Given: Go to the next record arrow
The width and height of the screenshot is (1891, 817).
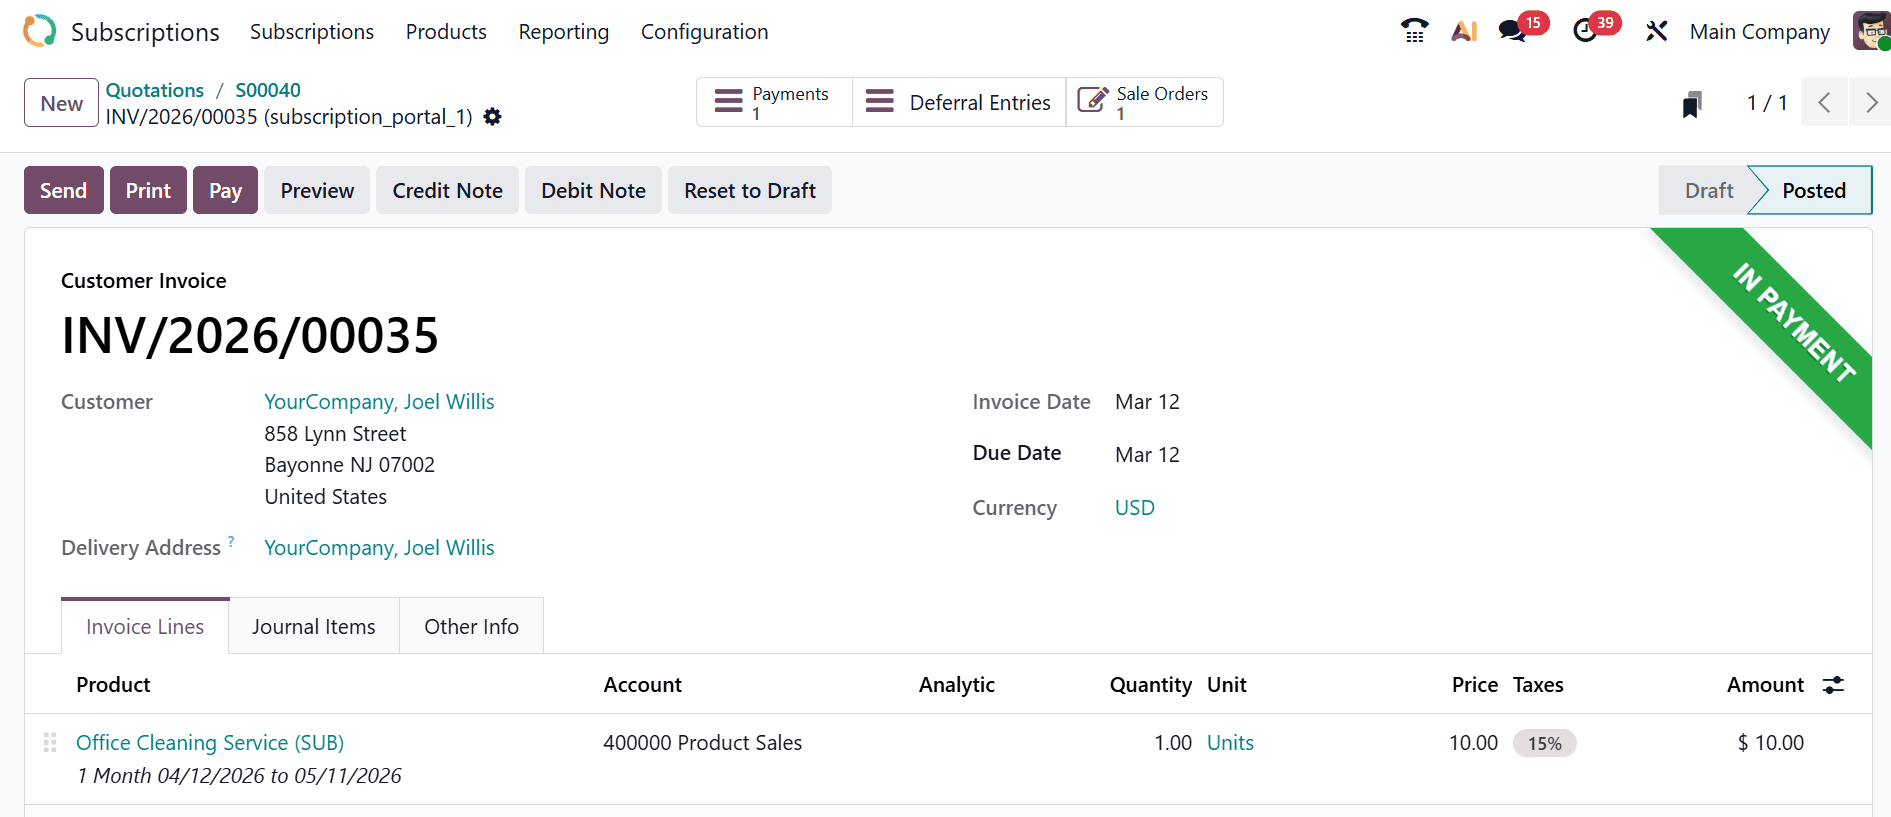Looking at the screenshot, I should click(x=1870, y=103).
